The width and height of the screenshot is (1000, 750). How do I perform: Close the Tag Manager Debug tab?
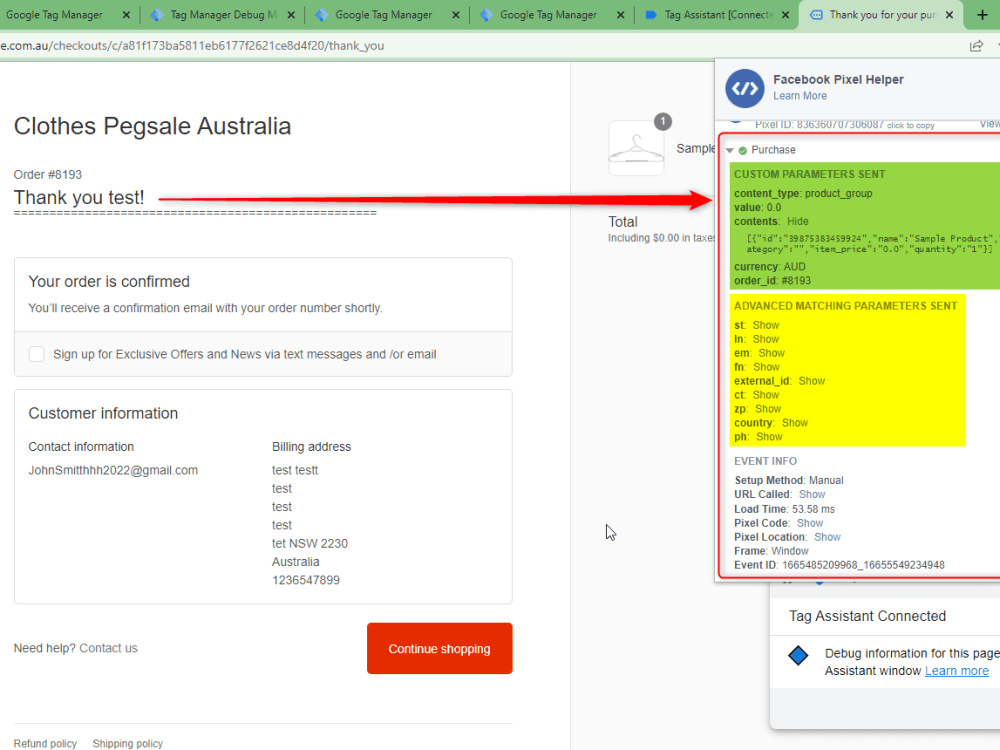pyautogui.click(x=291, y=15)
